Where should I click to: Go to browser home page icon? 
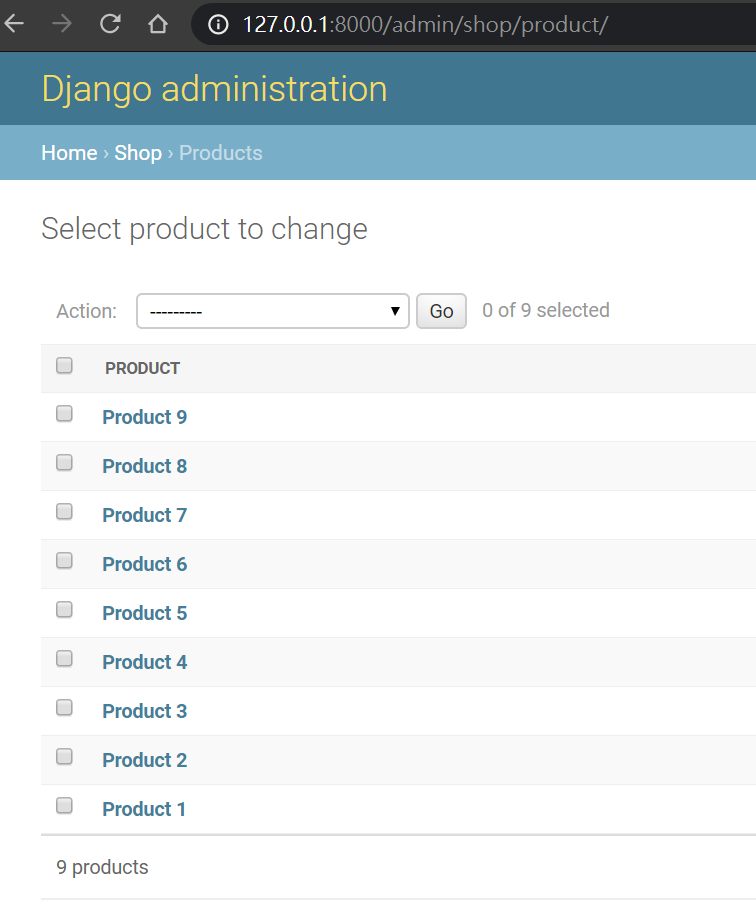coord(158,24)
